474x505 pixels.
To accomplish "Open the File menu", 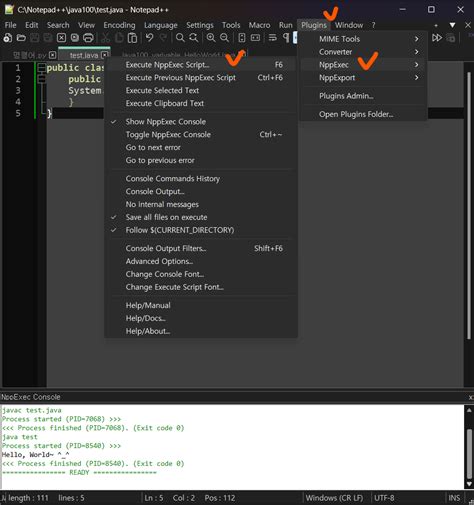I will pos(10,25).
